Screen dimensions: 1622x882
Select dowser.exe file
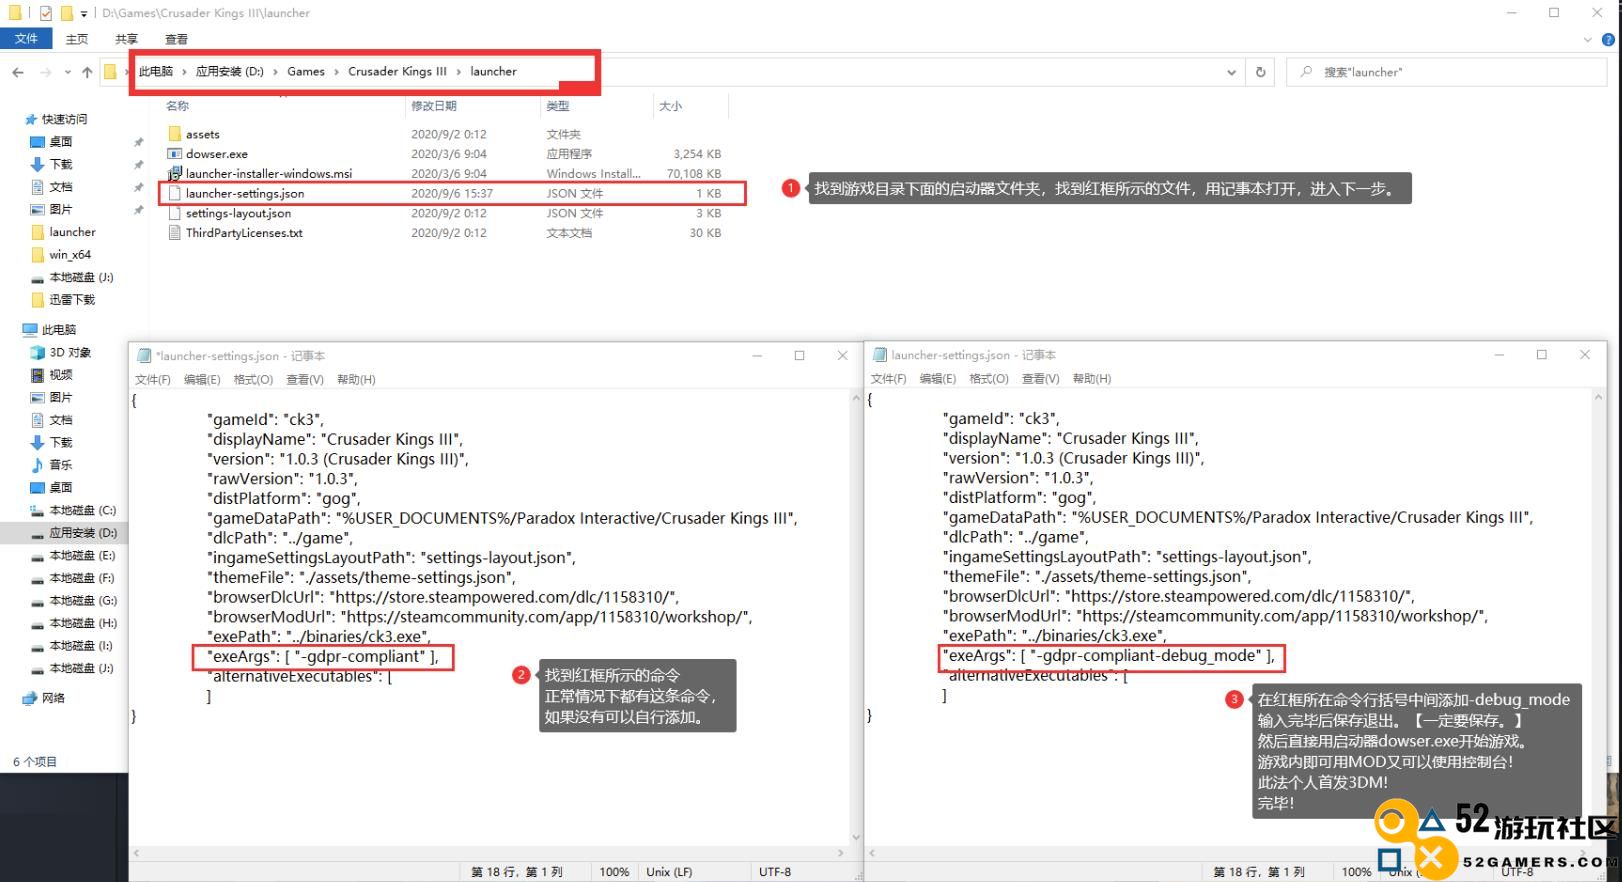pos(217,154)
